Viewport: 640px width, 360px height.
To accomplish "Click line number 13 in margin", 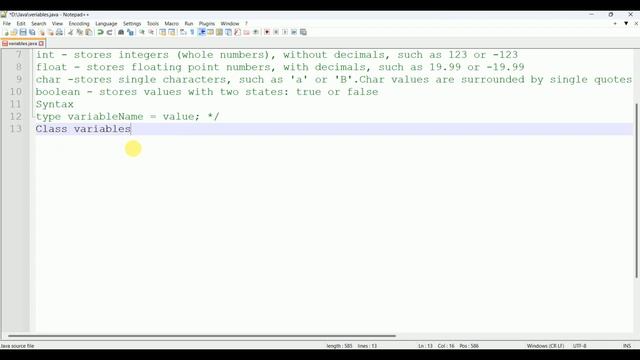I will coord(16,129).
